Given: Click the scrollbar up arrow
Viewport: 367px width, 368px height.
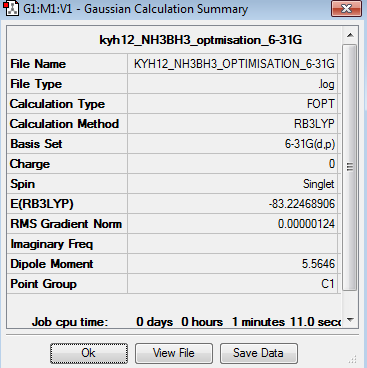Looking at the screenshot, I should tap(350, 35).
